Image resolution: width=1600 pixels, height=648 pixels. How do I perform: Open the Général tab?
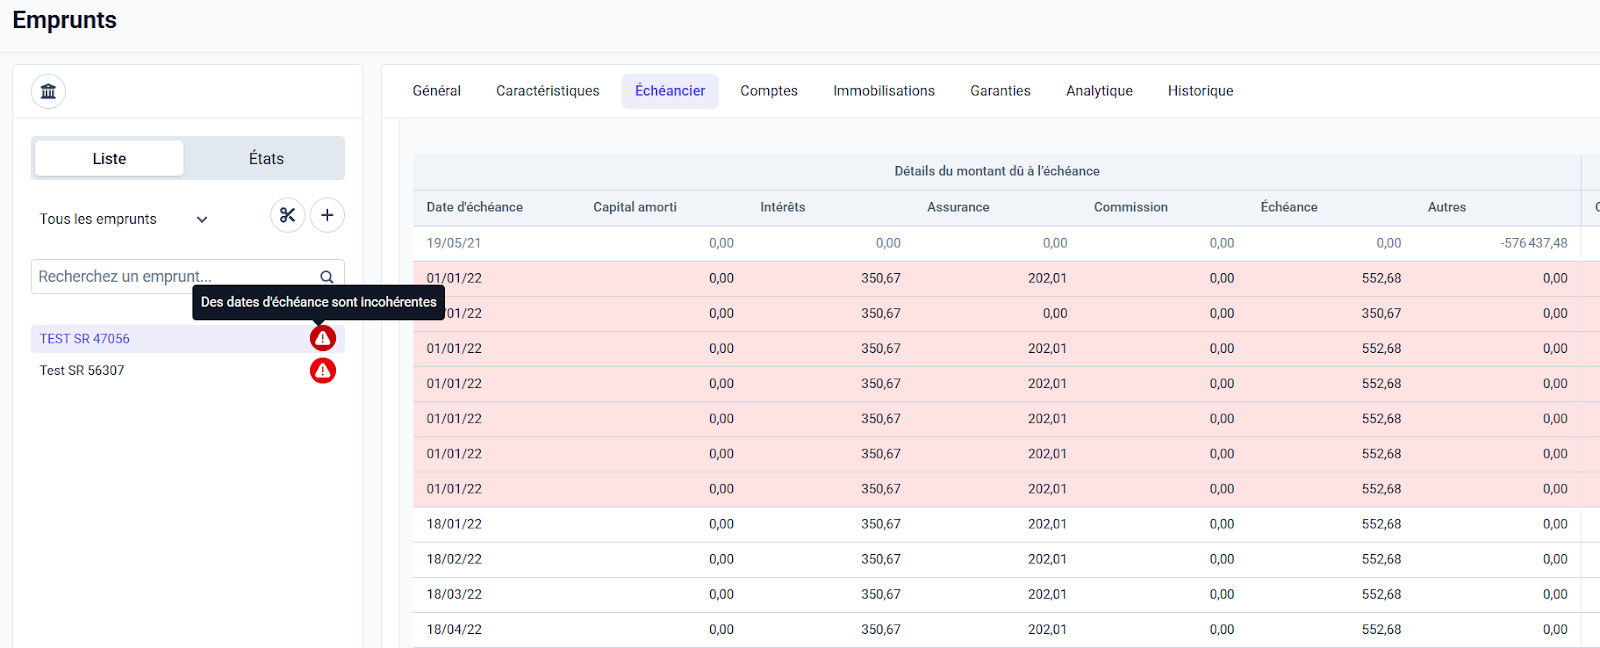(x=437, y=91)
